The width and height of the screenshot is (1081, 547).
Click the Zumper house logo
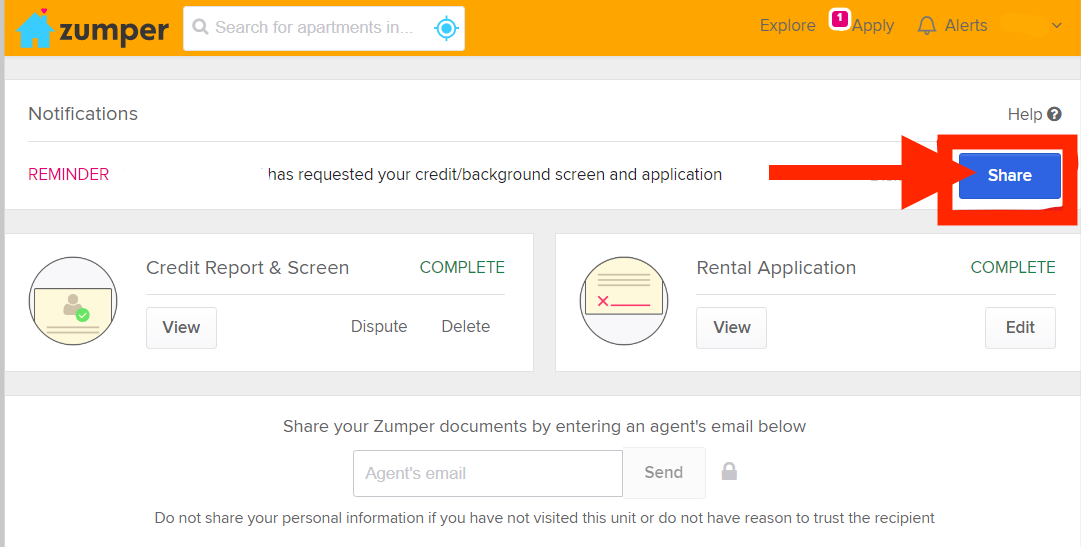pyautogui.click(x=34, y=28)
